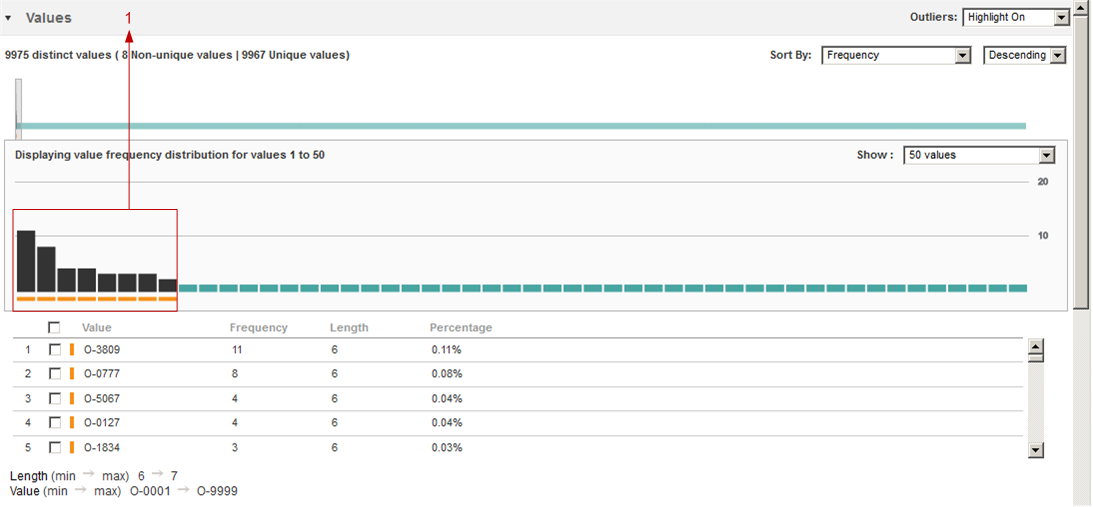Click the second tallest black frequency bar
The image size is (1093, 507).
(x=46, y=268)
